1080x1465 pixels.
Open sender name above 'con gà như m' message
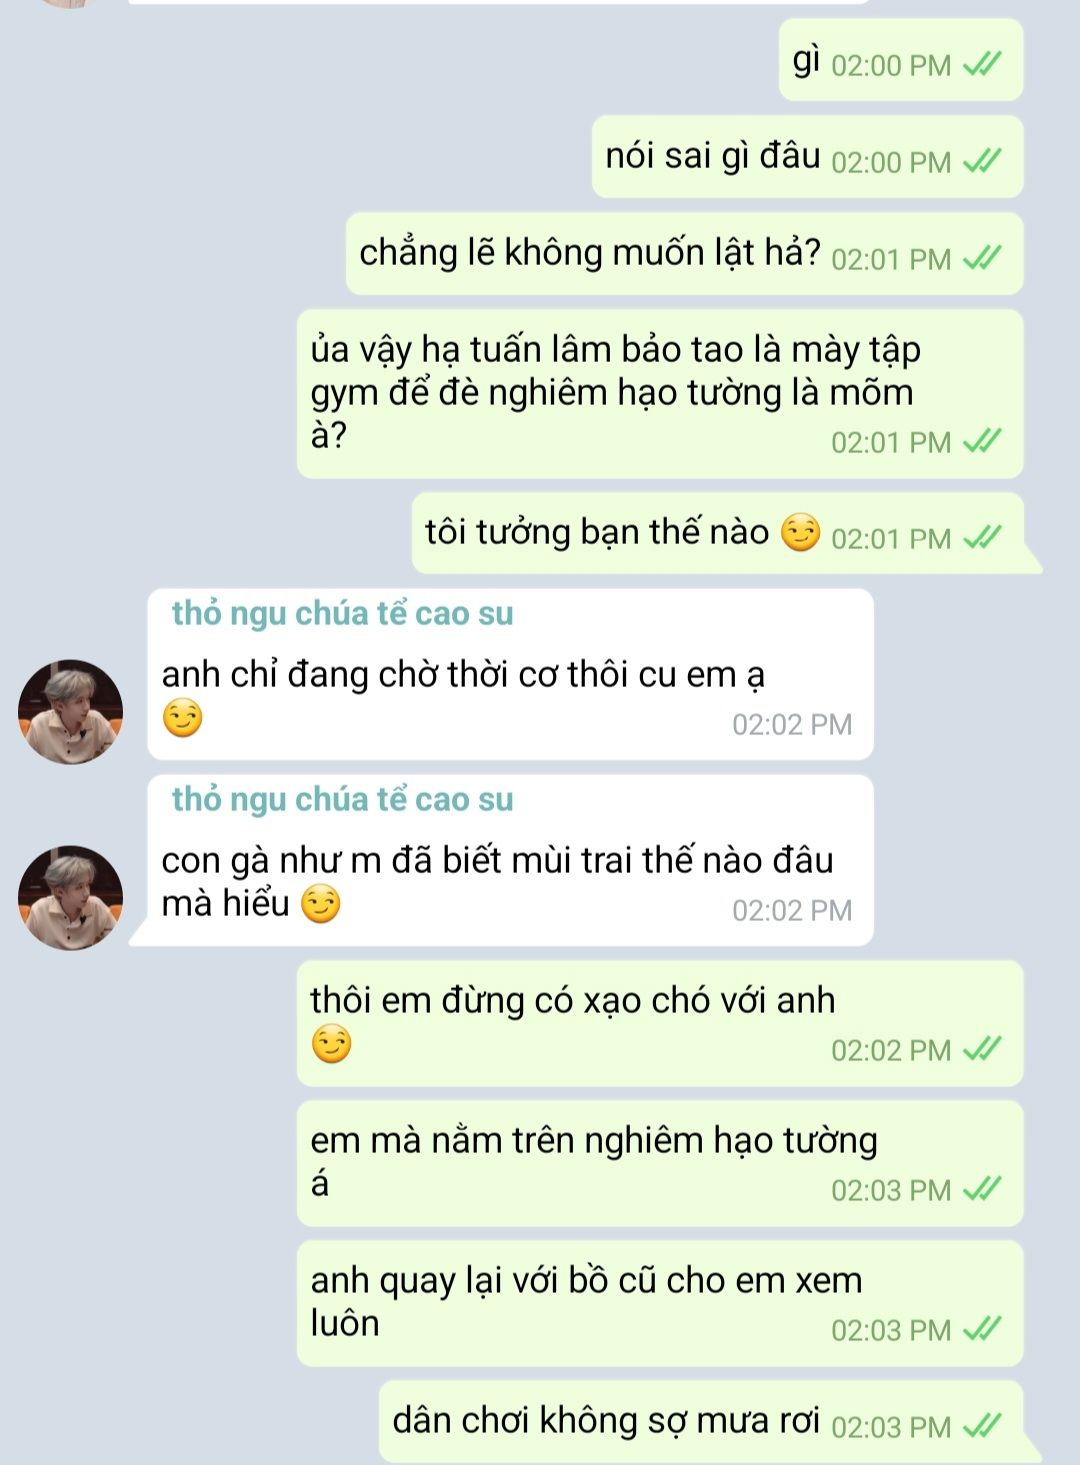[342, 799]
